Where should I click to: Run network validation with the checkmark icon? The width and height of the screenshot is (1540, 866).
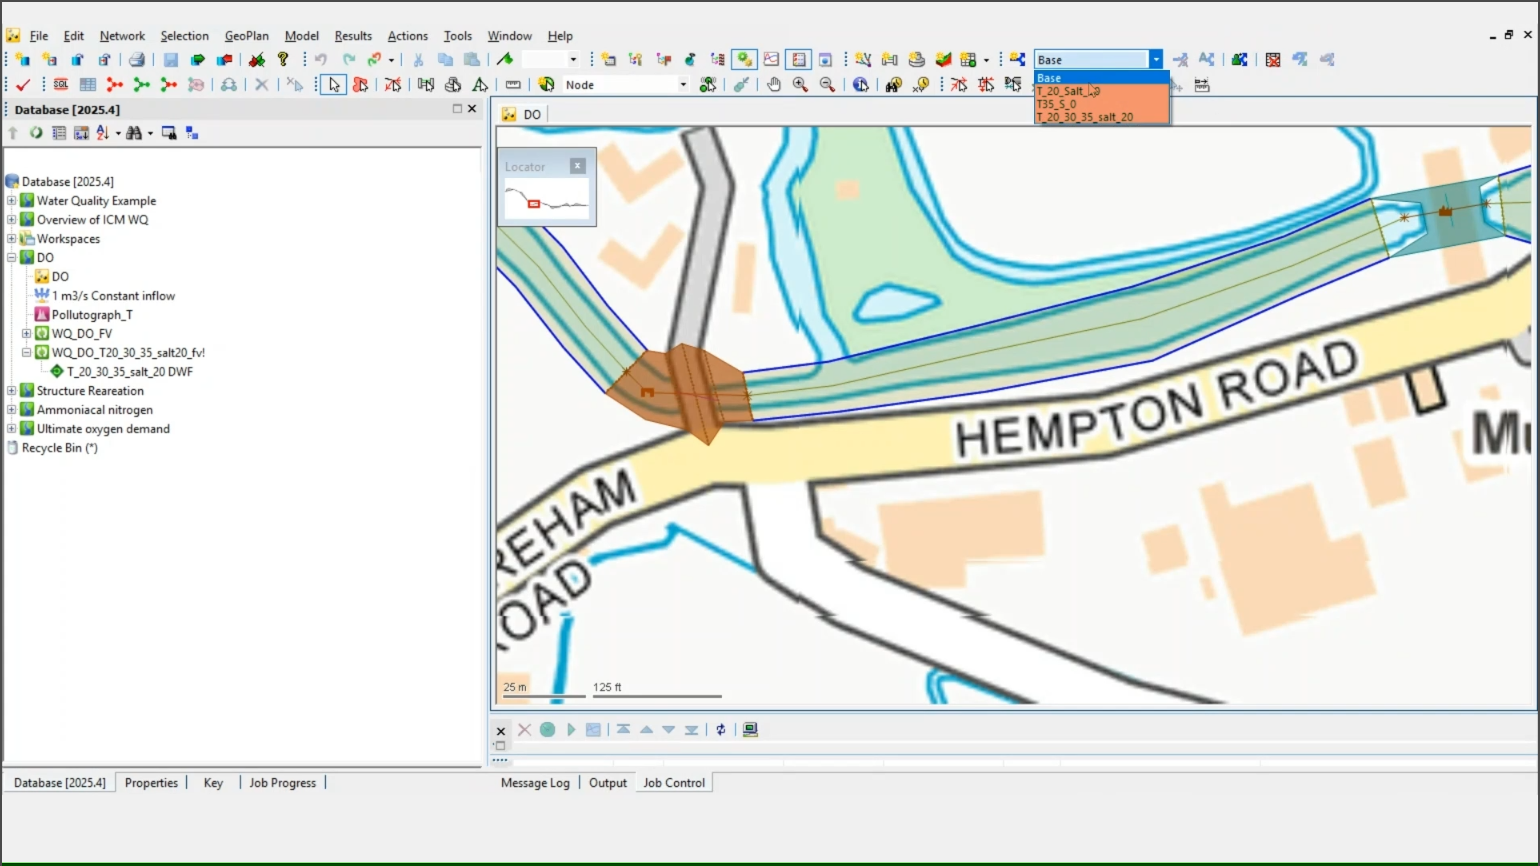(x=23, y=84)
